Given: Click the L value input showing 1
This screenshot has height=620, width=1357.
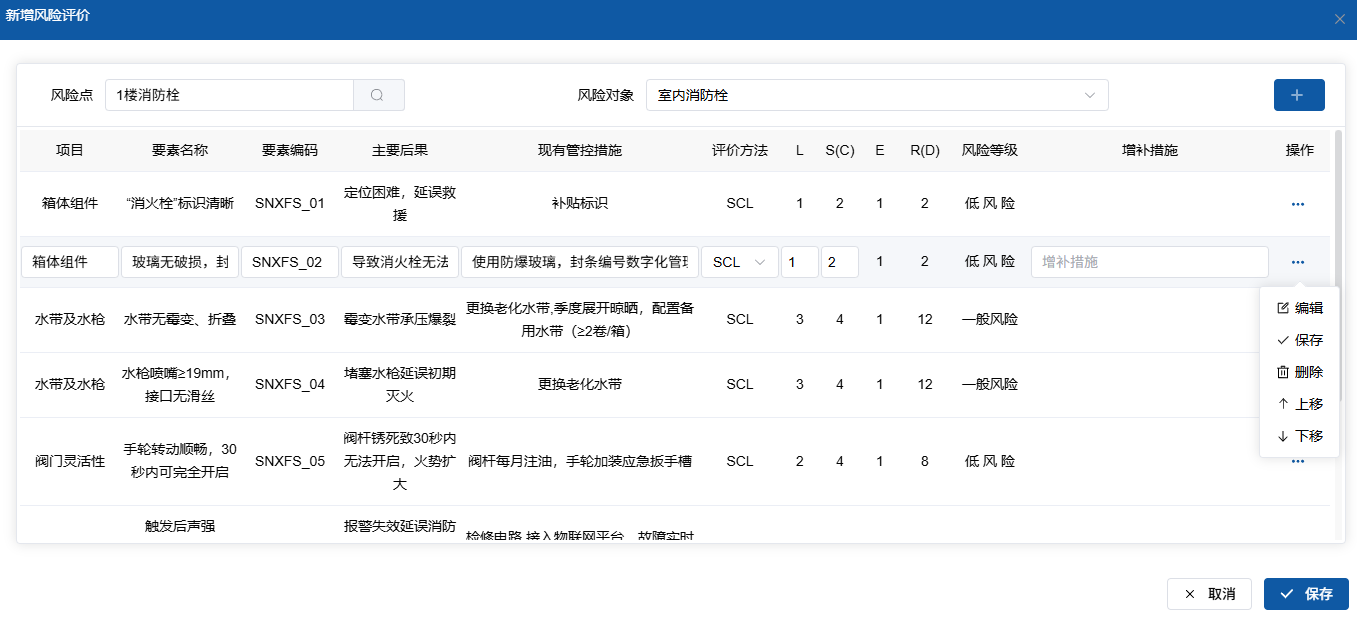Looking at the screenshot, I should coord(799,262).
